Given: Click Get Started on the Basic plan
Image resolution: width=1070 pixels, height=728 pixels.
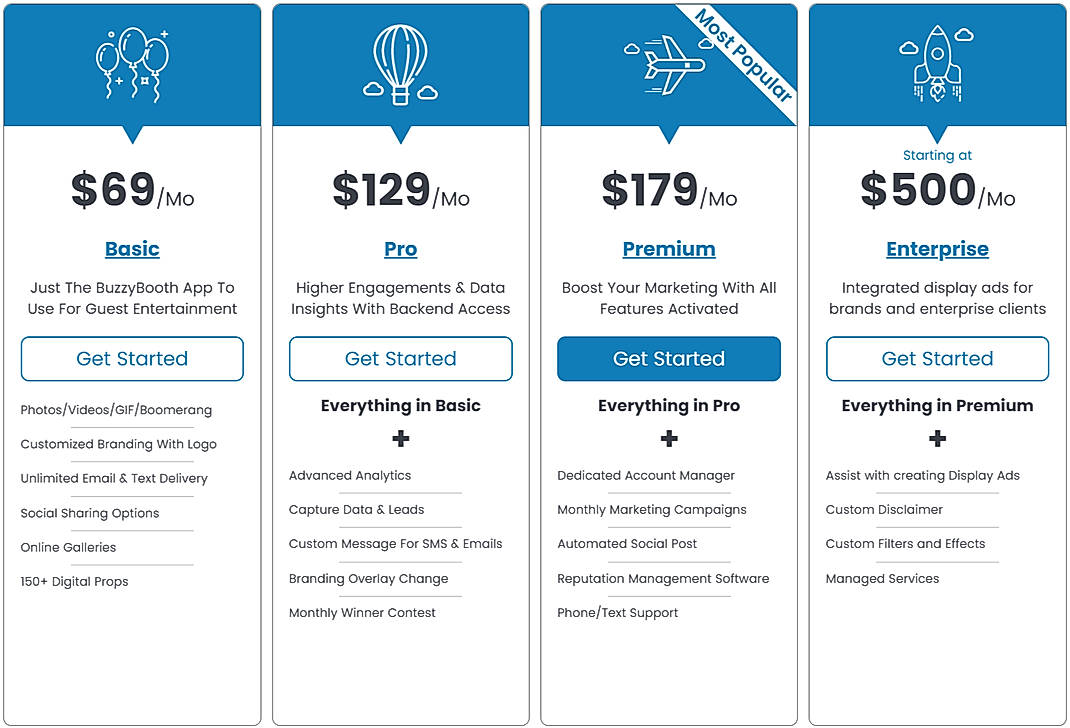Looking at the screenshot, I should coord(132,358).
